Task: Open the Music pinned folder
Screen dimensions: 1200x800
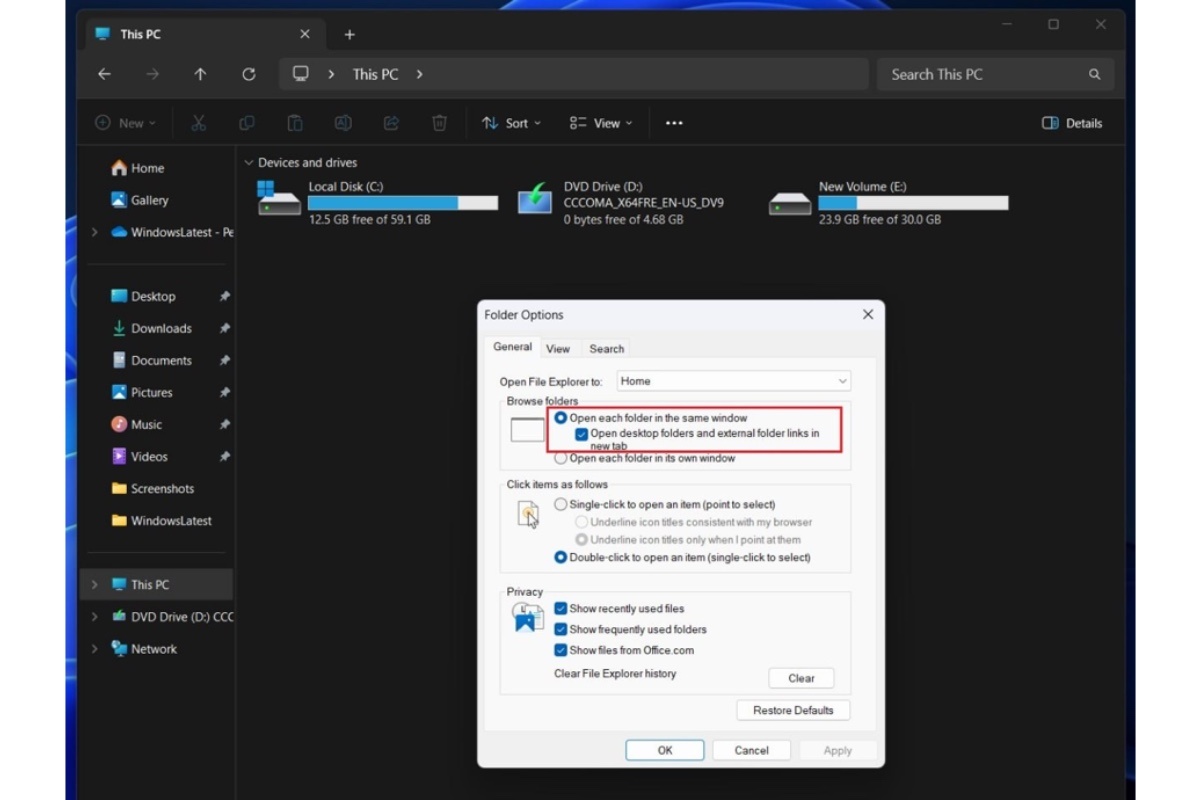Action: (x=136, y=424)
